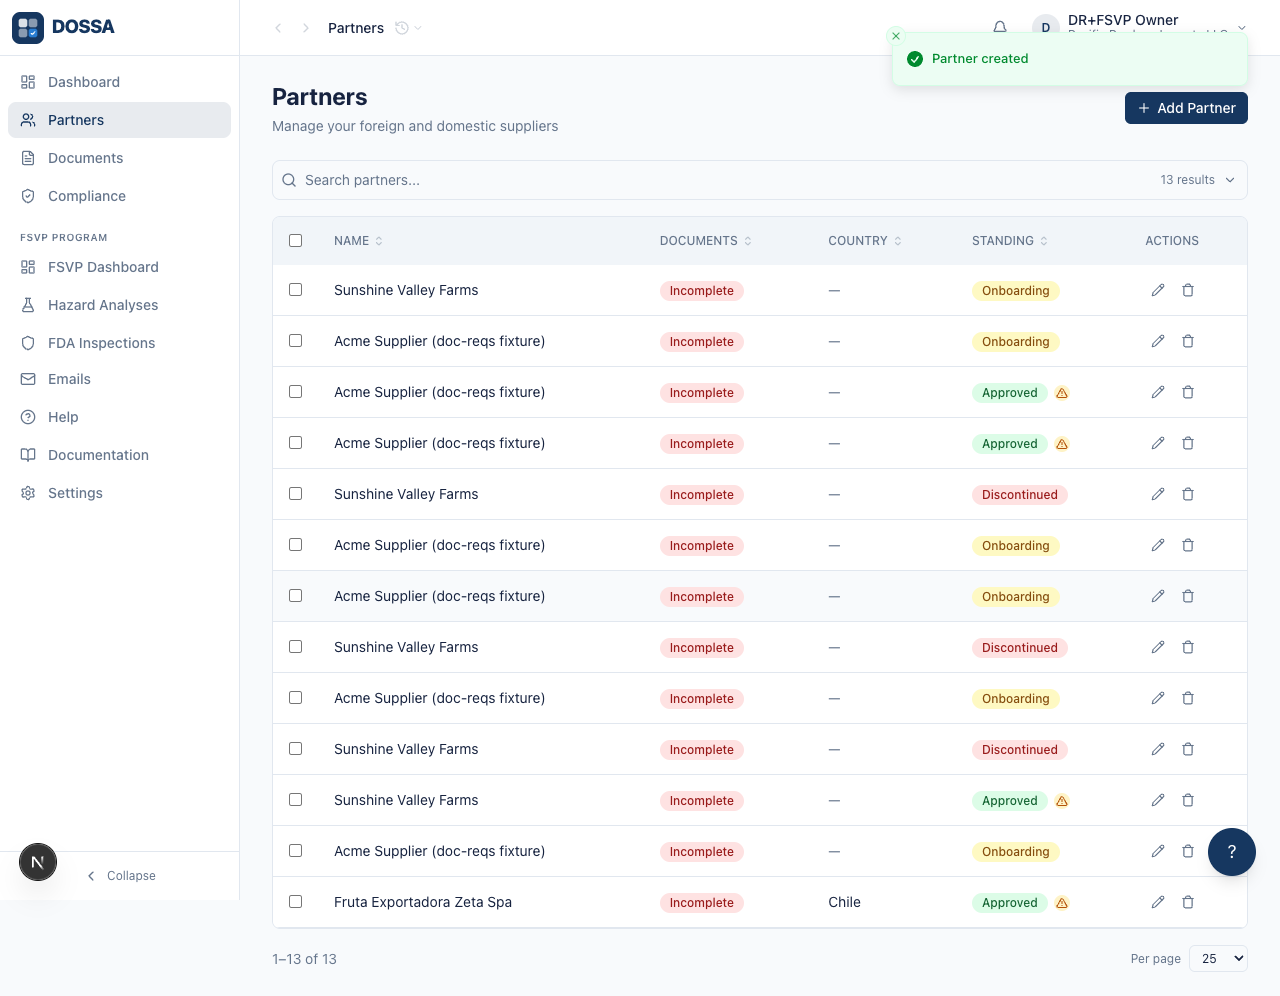Image resolution: width=1280 pixels, height=996 pixels.
Task: Sort table by the Standing column
Action: pyautogui.click(x=1010, y=241)
